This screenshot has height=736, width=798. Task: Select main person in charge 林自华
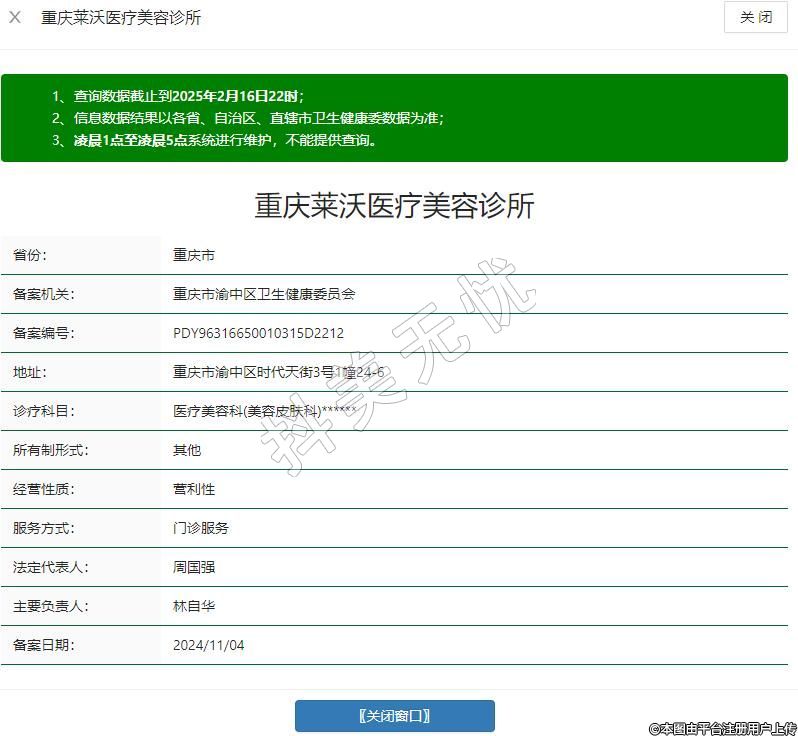click(194, 607)
